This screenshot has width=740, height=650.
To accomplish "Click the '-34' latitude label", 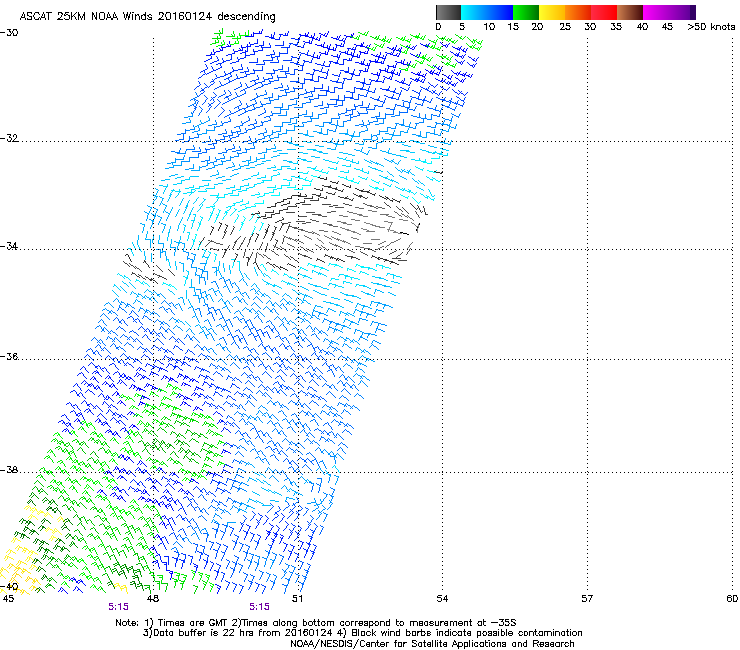I will coord(9,246).
